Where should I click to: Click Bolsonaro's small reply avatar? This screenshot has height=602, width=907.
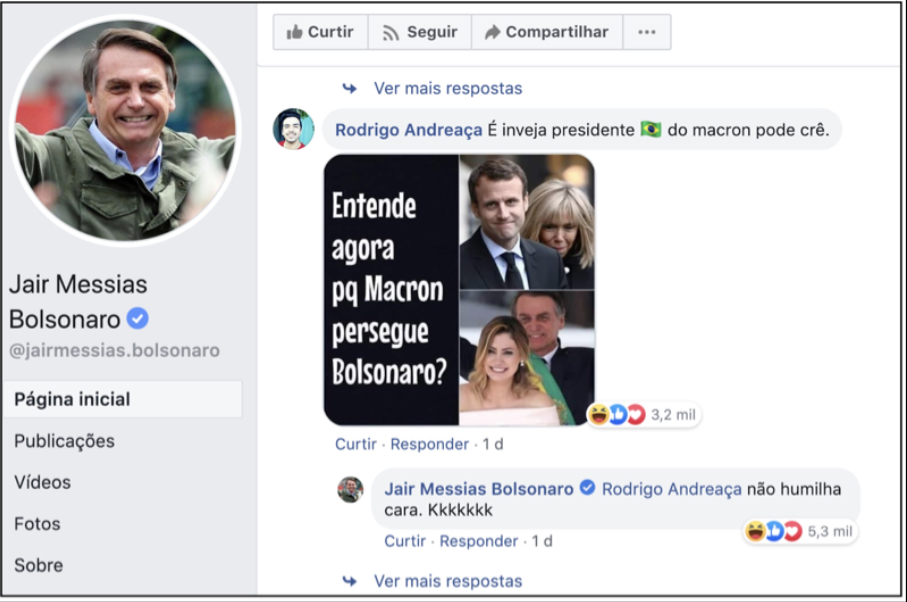(x=350, y=489)
